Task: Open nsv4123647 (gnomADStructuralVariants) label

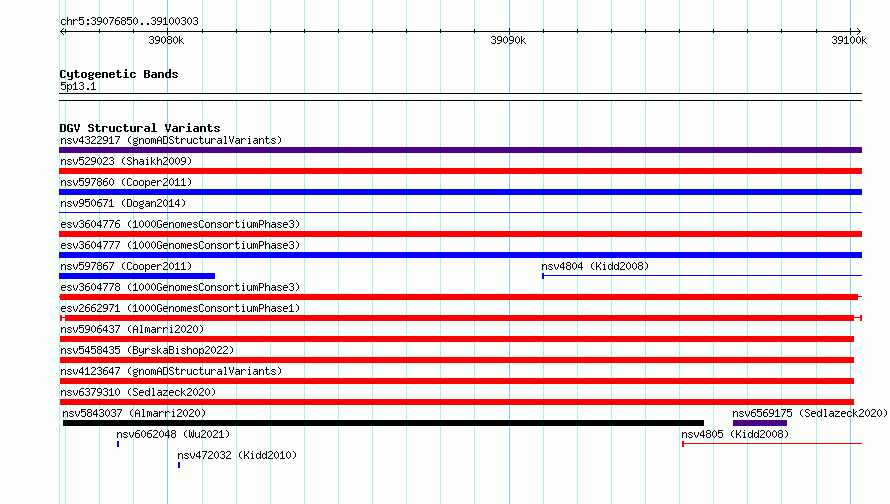Action: click(x=171, y=371)
